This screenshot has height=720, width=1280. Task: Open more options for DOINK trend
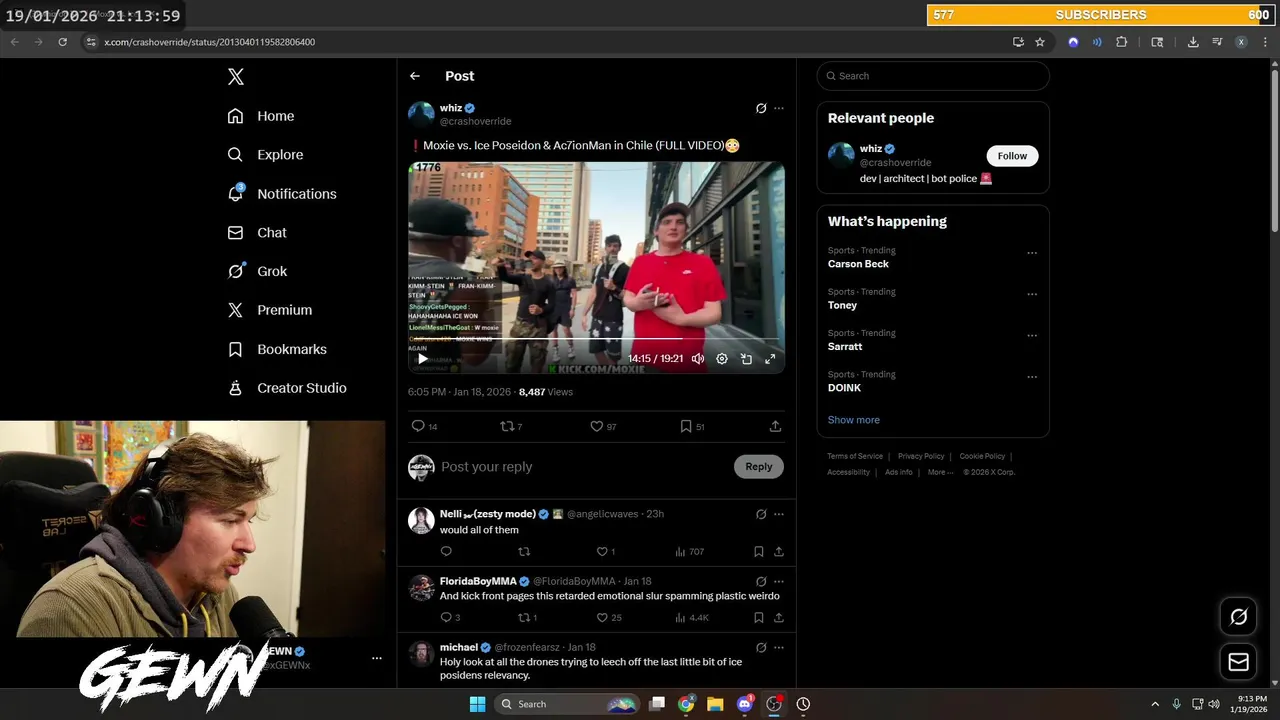pyautogui.click(x=1032, y=376)
